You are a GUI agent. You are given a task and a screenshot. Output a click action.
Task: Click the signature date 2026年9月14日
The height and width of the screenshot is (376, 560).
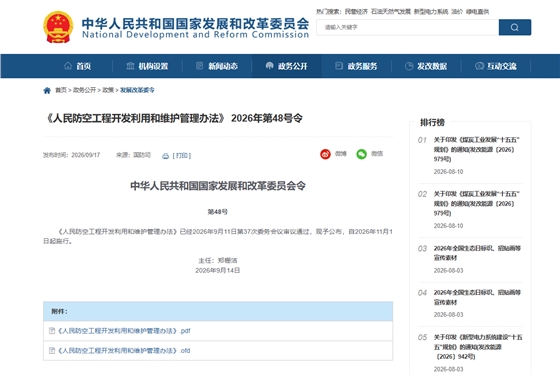click(218, 270)
